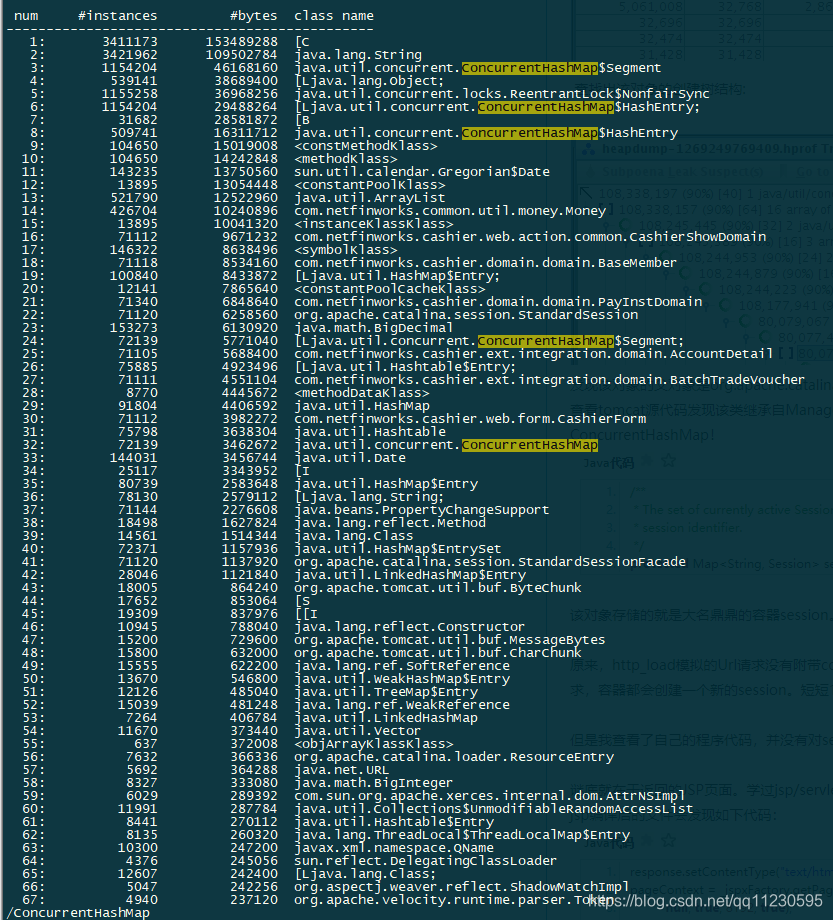
Task: Click java.util.Date class name
Action: 350,458
